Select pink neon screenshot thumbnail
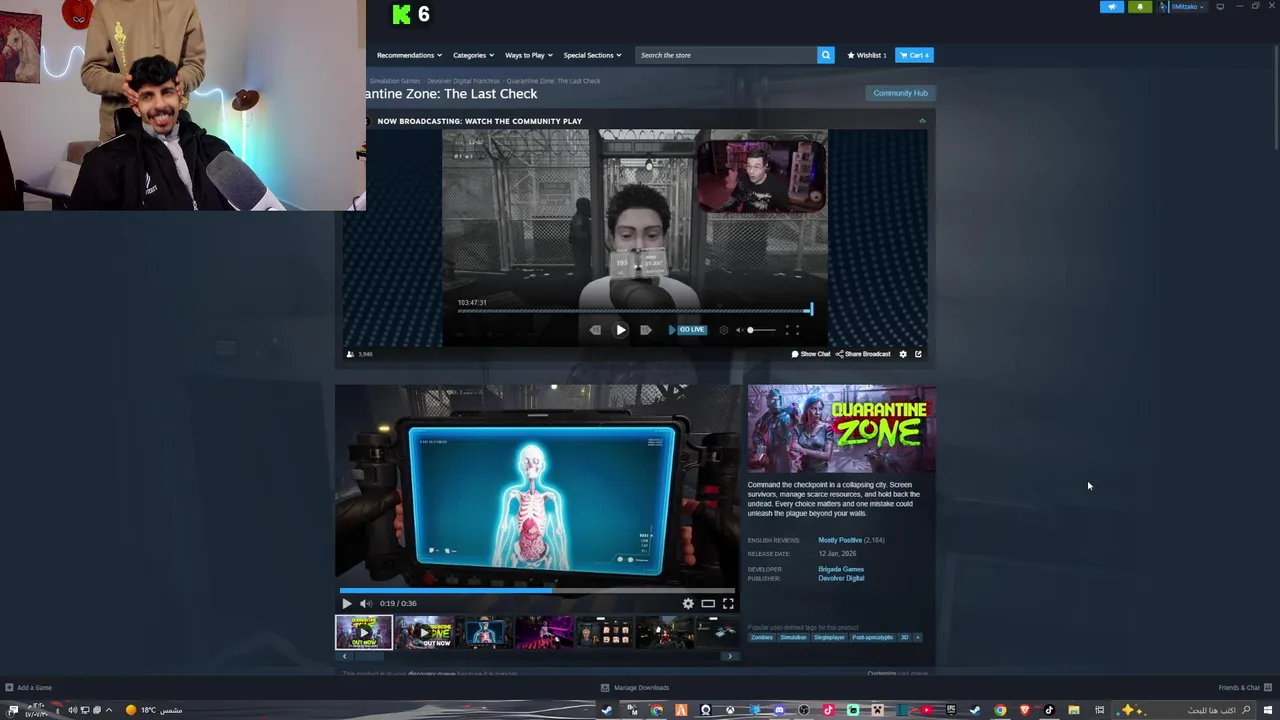1280x720 pixels. pyautogui.click(x=544, y=633)
